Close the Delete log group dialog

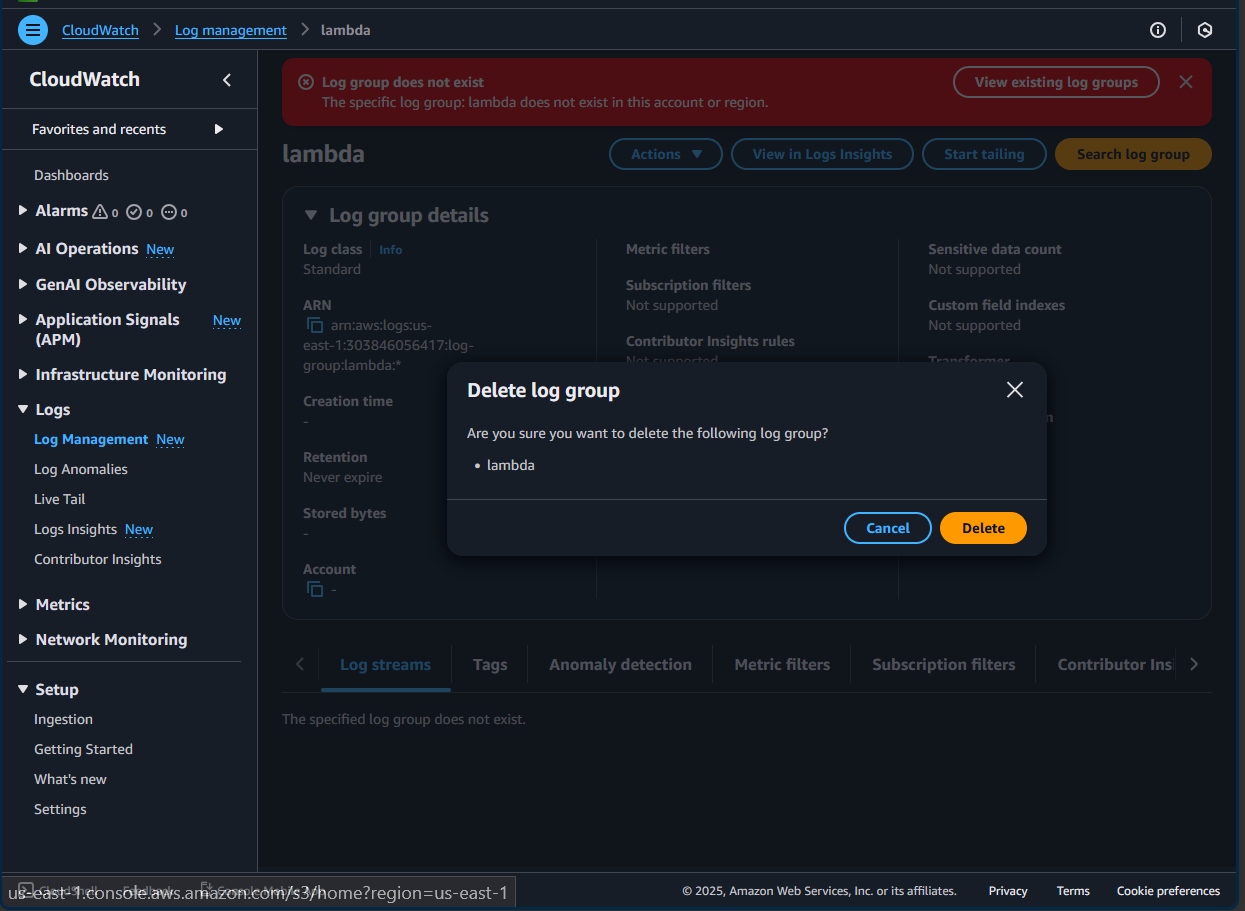click(1014, 390)
